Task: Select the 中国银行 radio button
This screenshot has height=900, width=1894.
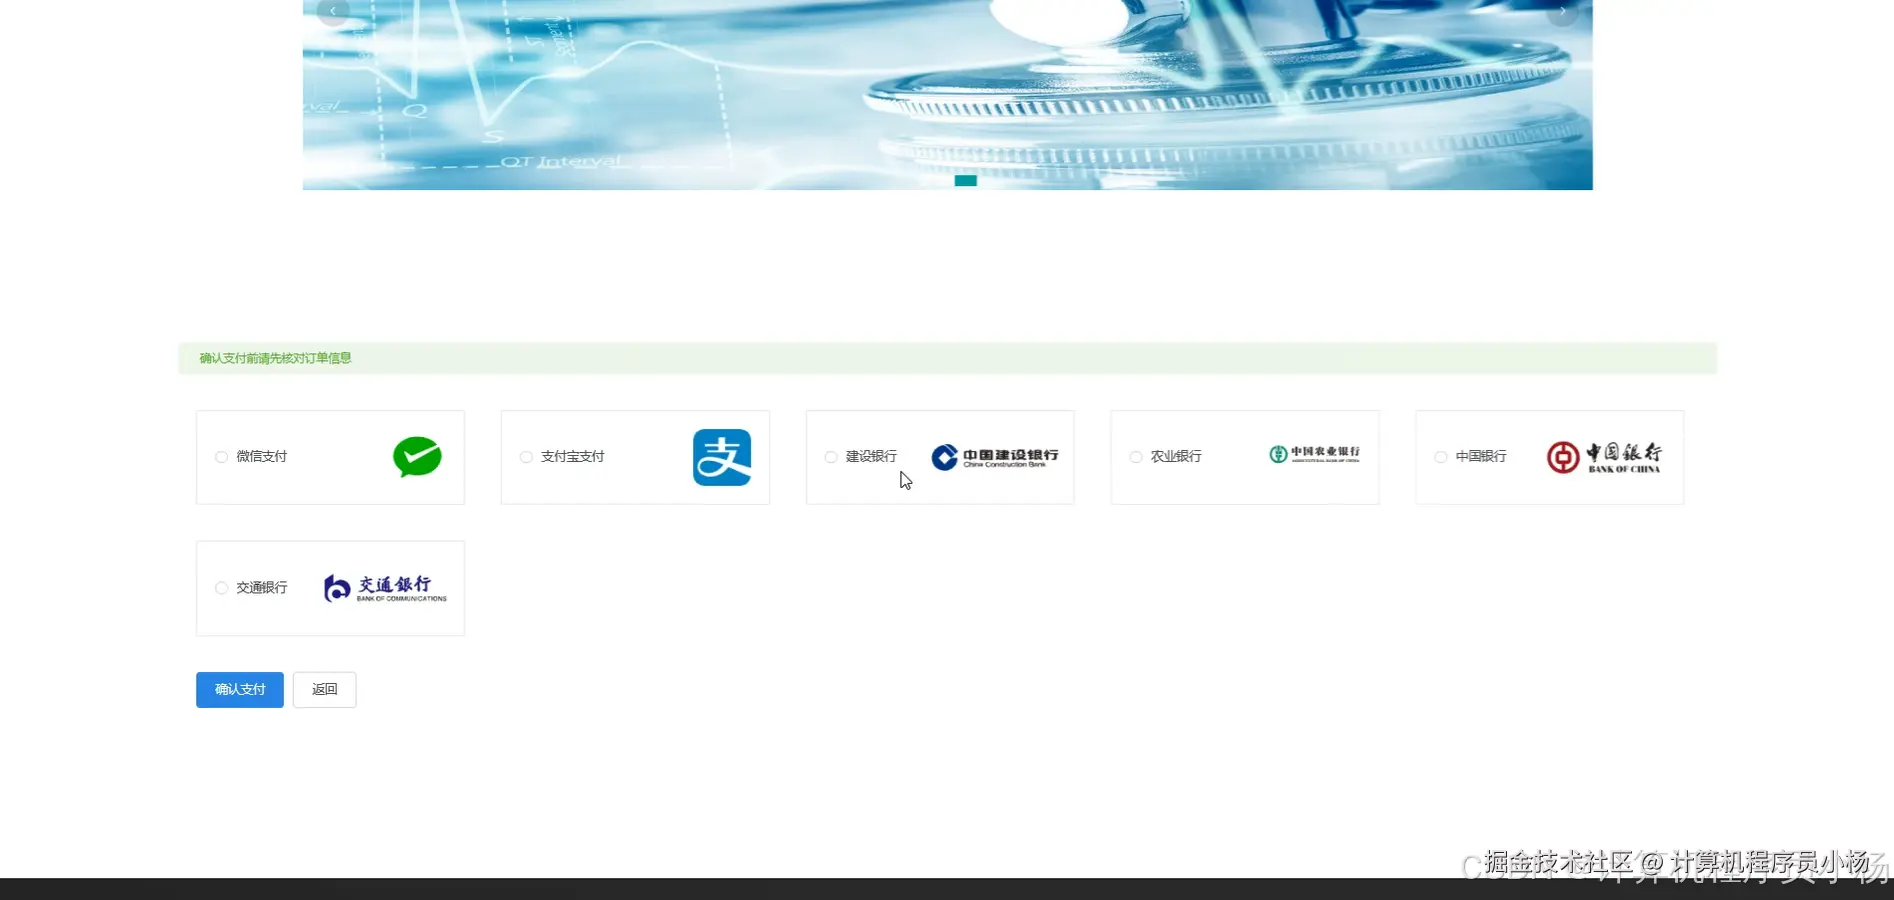Action: [x=1440, y=457]
